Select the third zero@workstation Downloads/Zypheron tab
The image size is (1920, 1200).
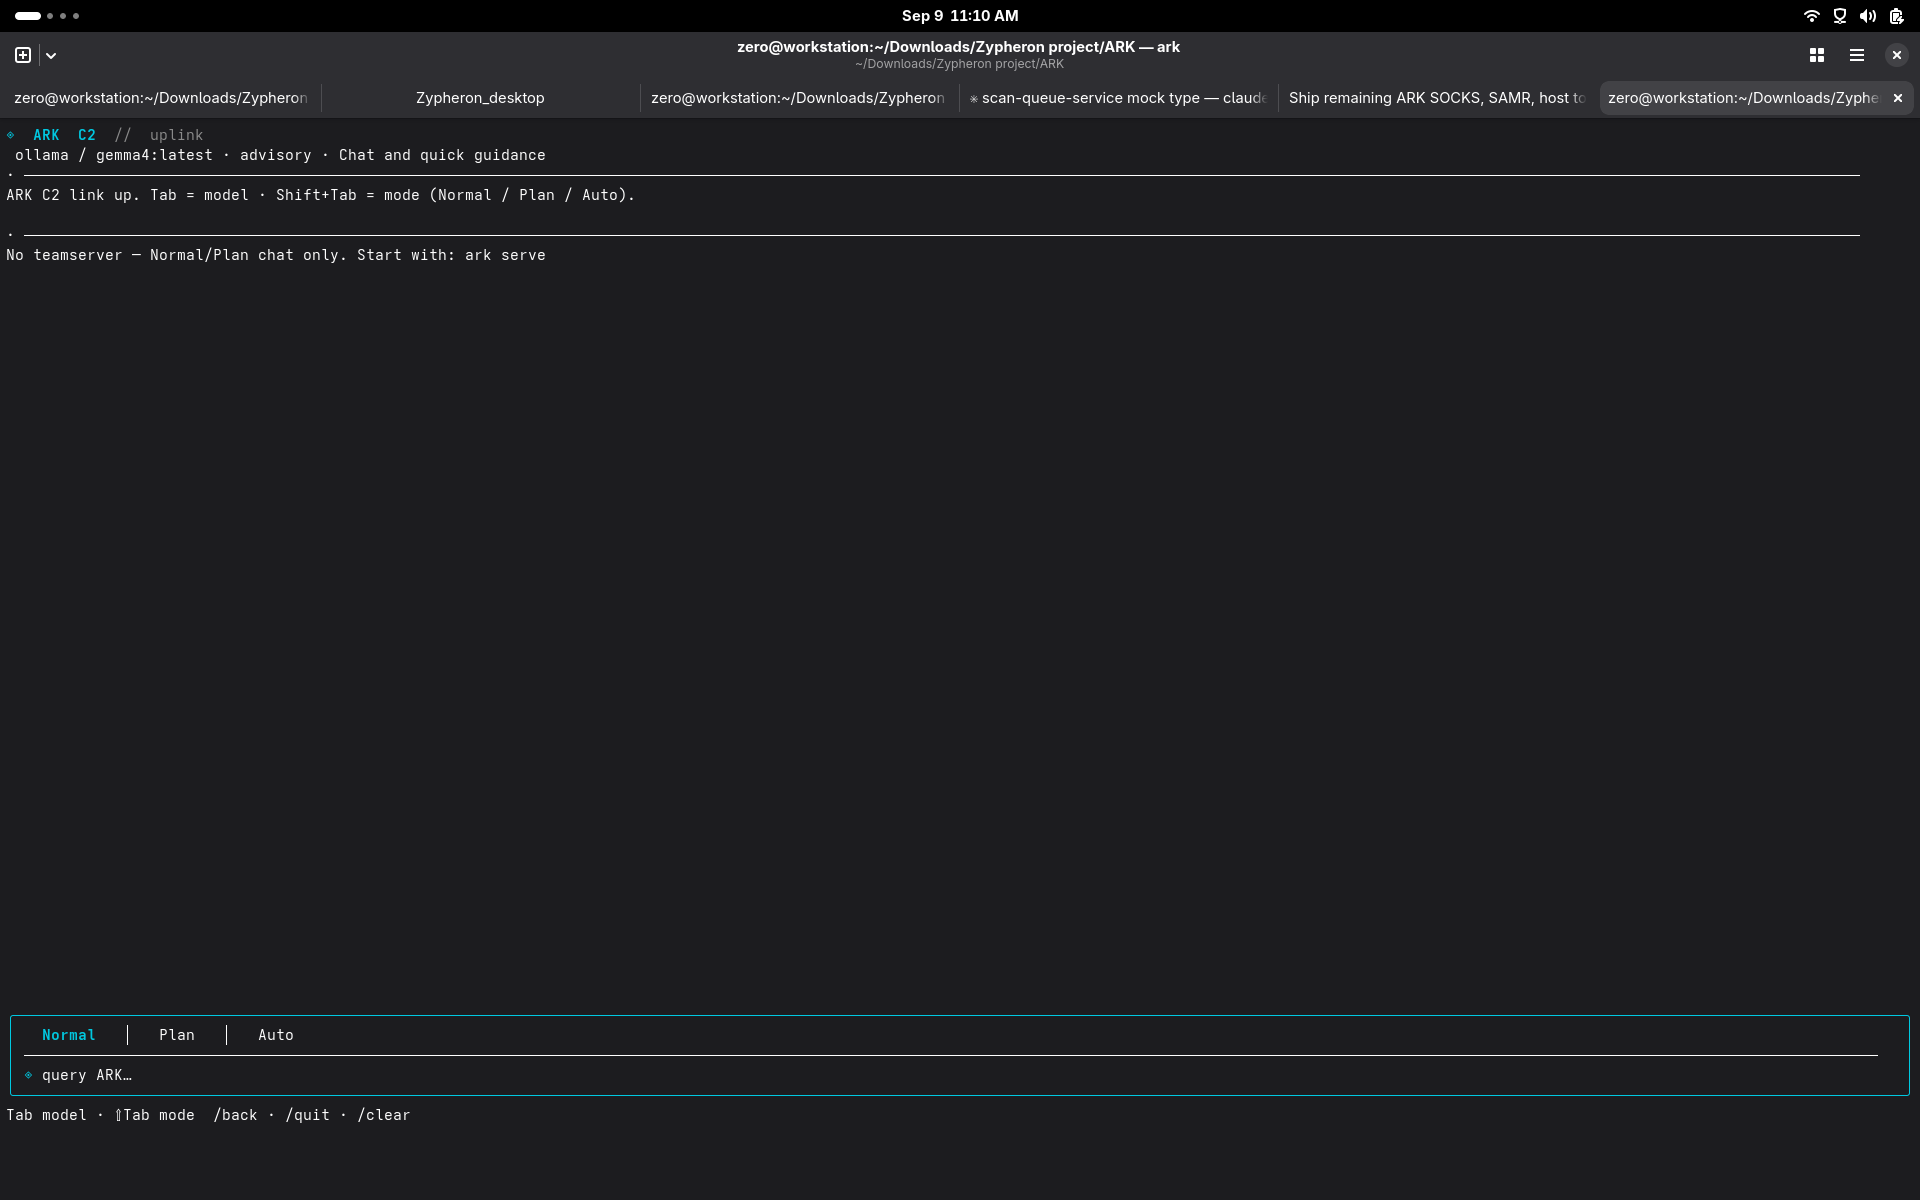click(797, 98)
